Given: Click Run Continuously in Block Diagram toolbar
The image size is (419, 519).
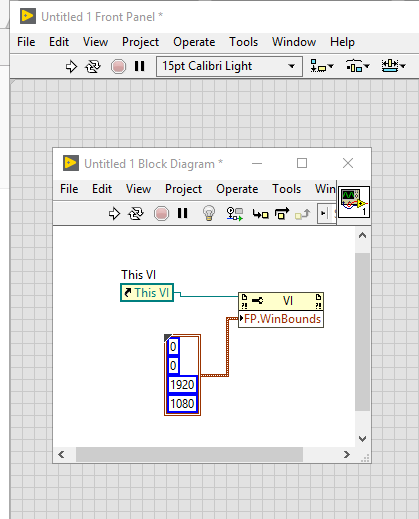Looking at the screenshot, I should [136, 213].
